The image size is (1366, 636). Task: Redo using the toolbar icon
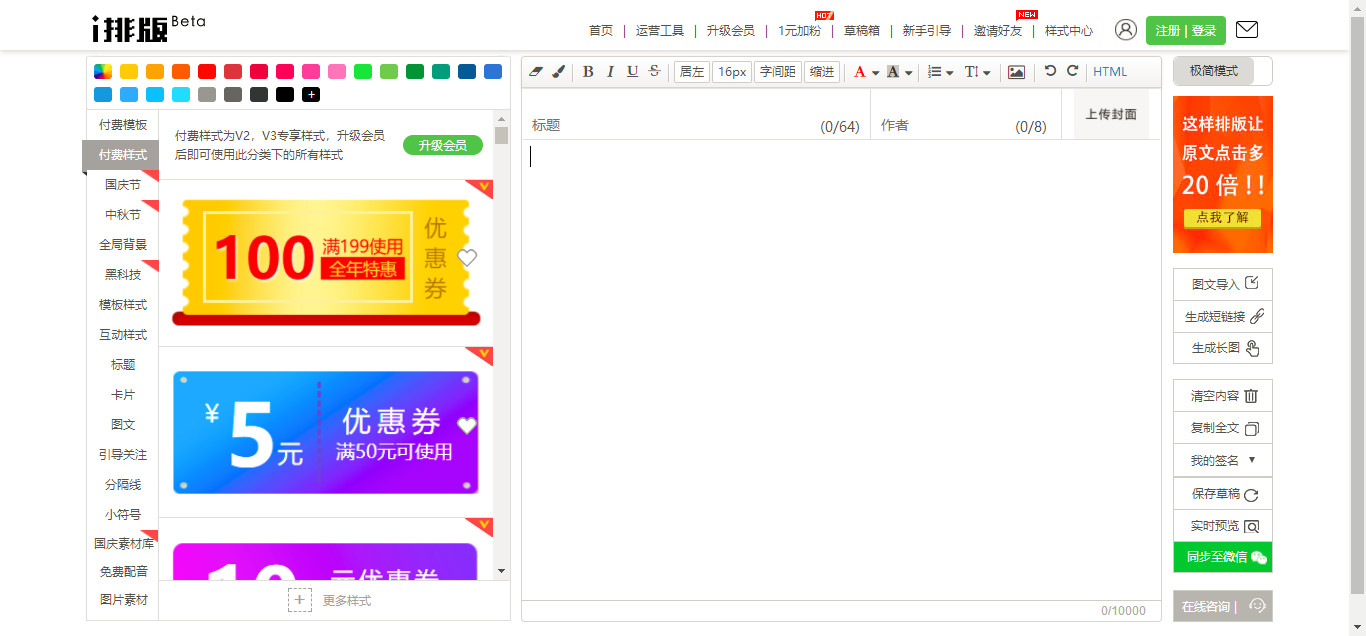click(1072, 71)
